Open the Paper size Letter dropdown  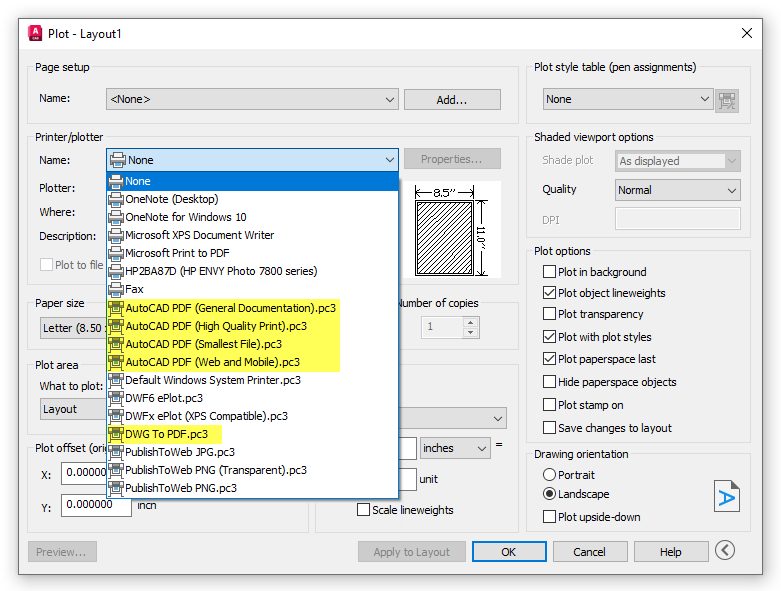tap(73, 328)
